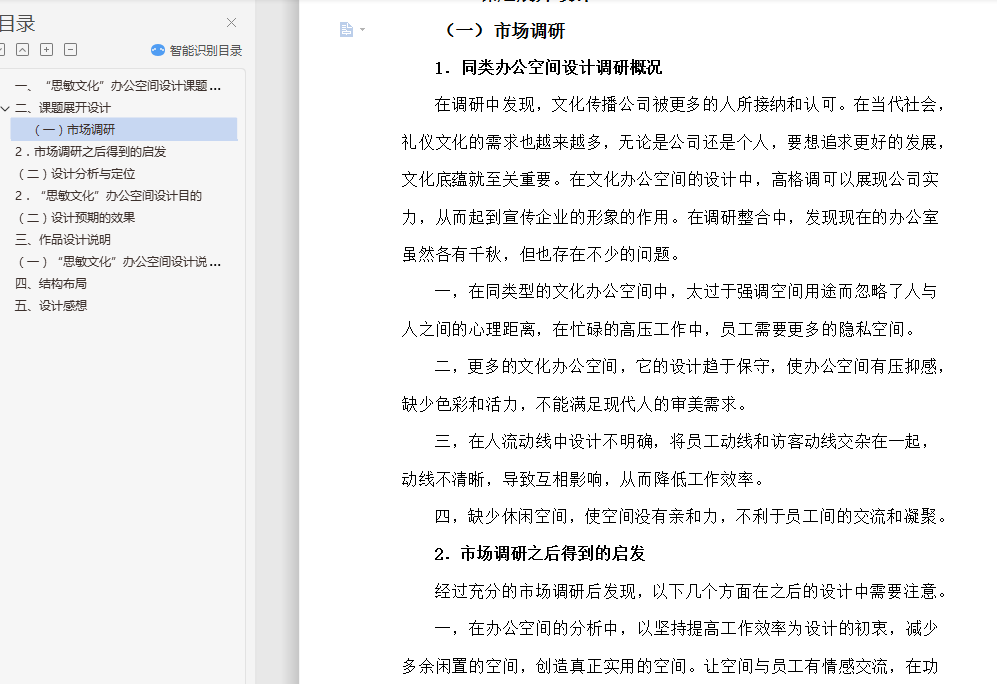This screenshot has height=684, width=997.
Task: Go to (一)"思敏文化"办公空间设计说… outline entry
Action: pyautogui.click(x=119, y=261)
